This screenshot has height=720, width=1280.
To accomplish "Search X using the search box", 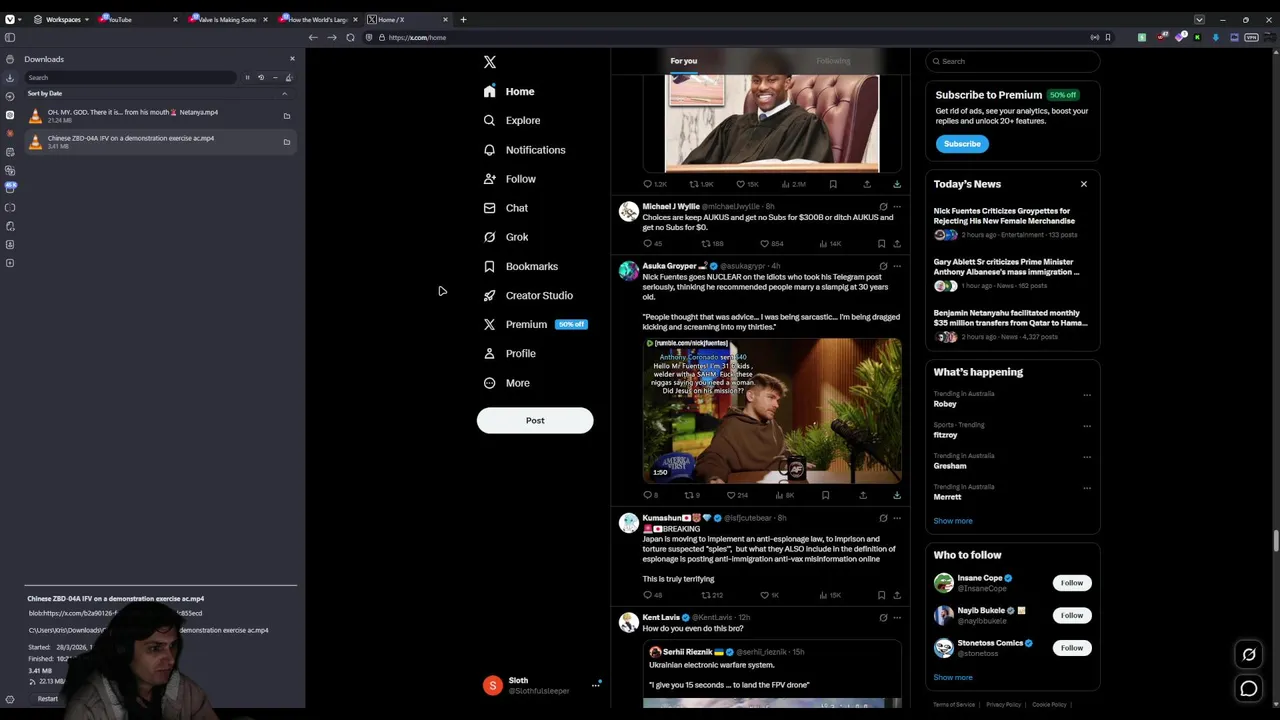I will [x=1012, y=61].
